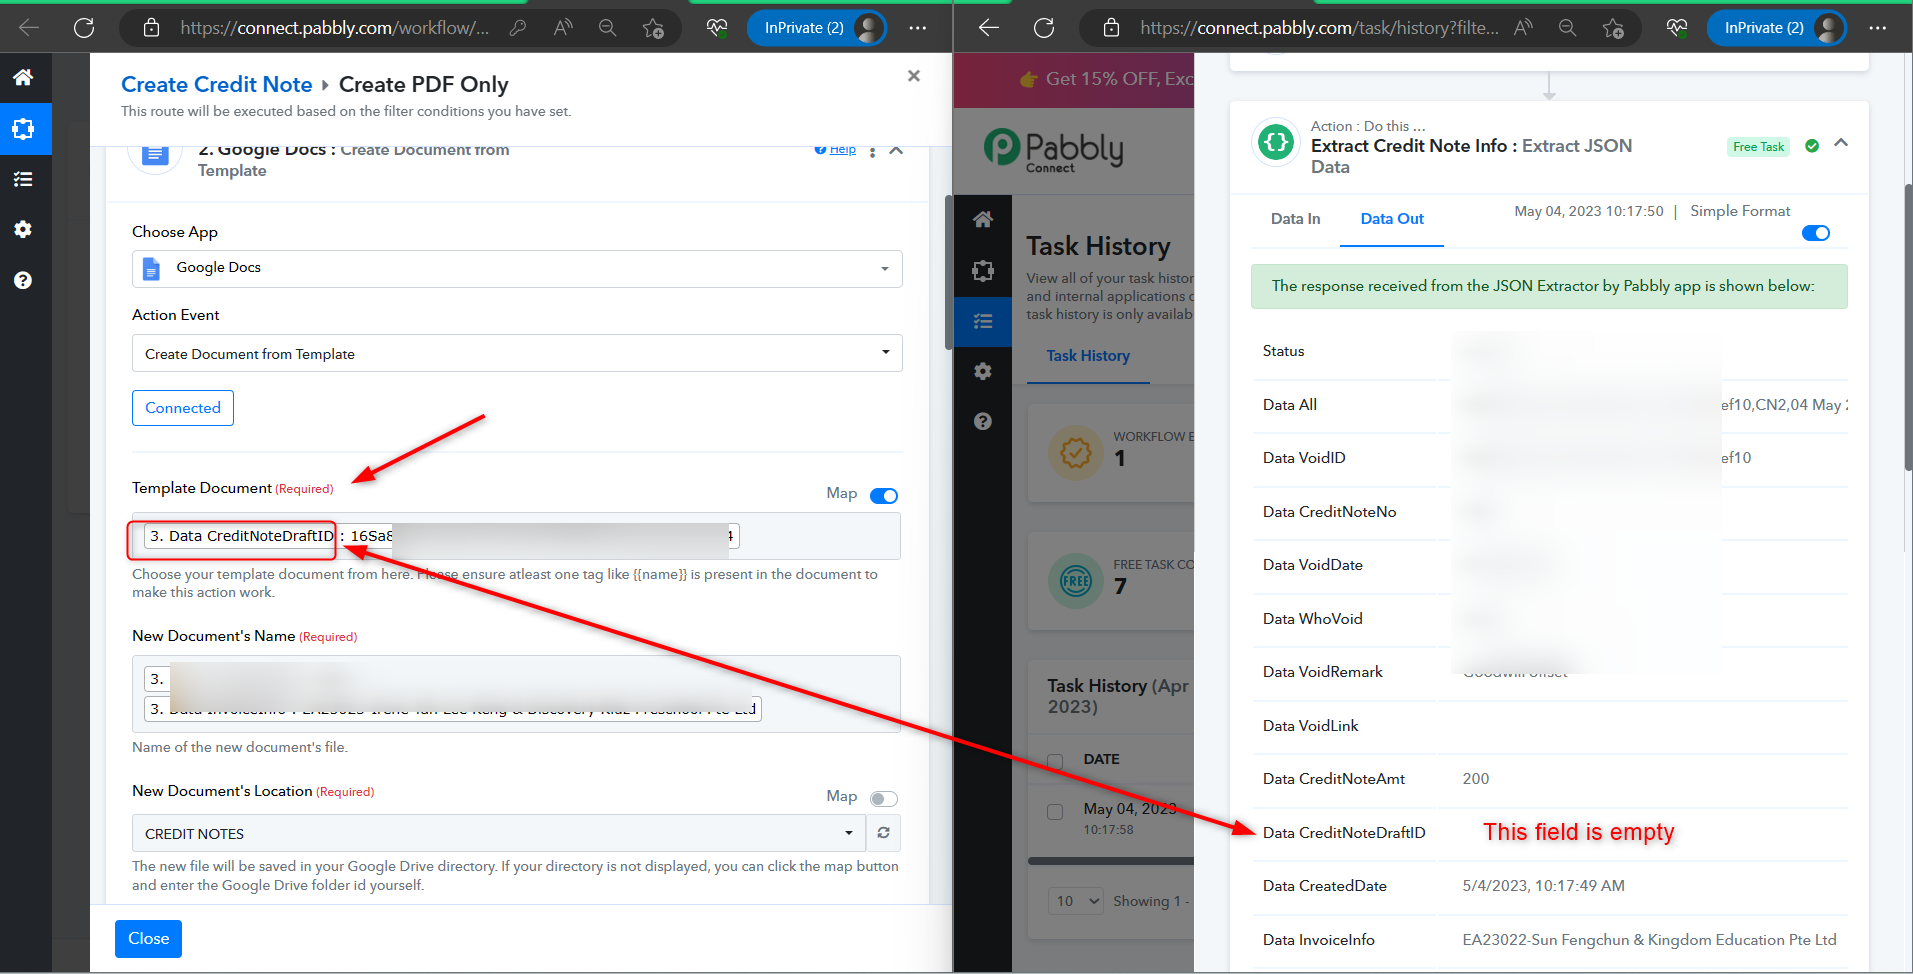
Task: Click the InPrivate (2) button in left browser
Action: tap(816, 28)
